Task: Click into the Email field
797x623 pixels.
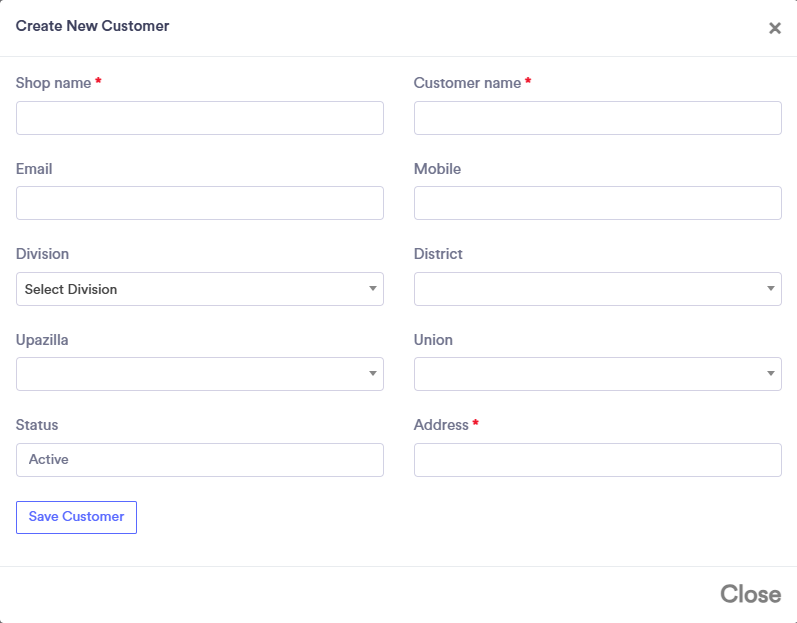Action: (200, 203)
